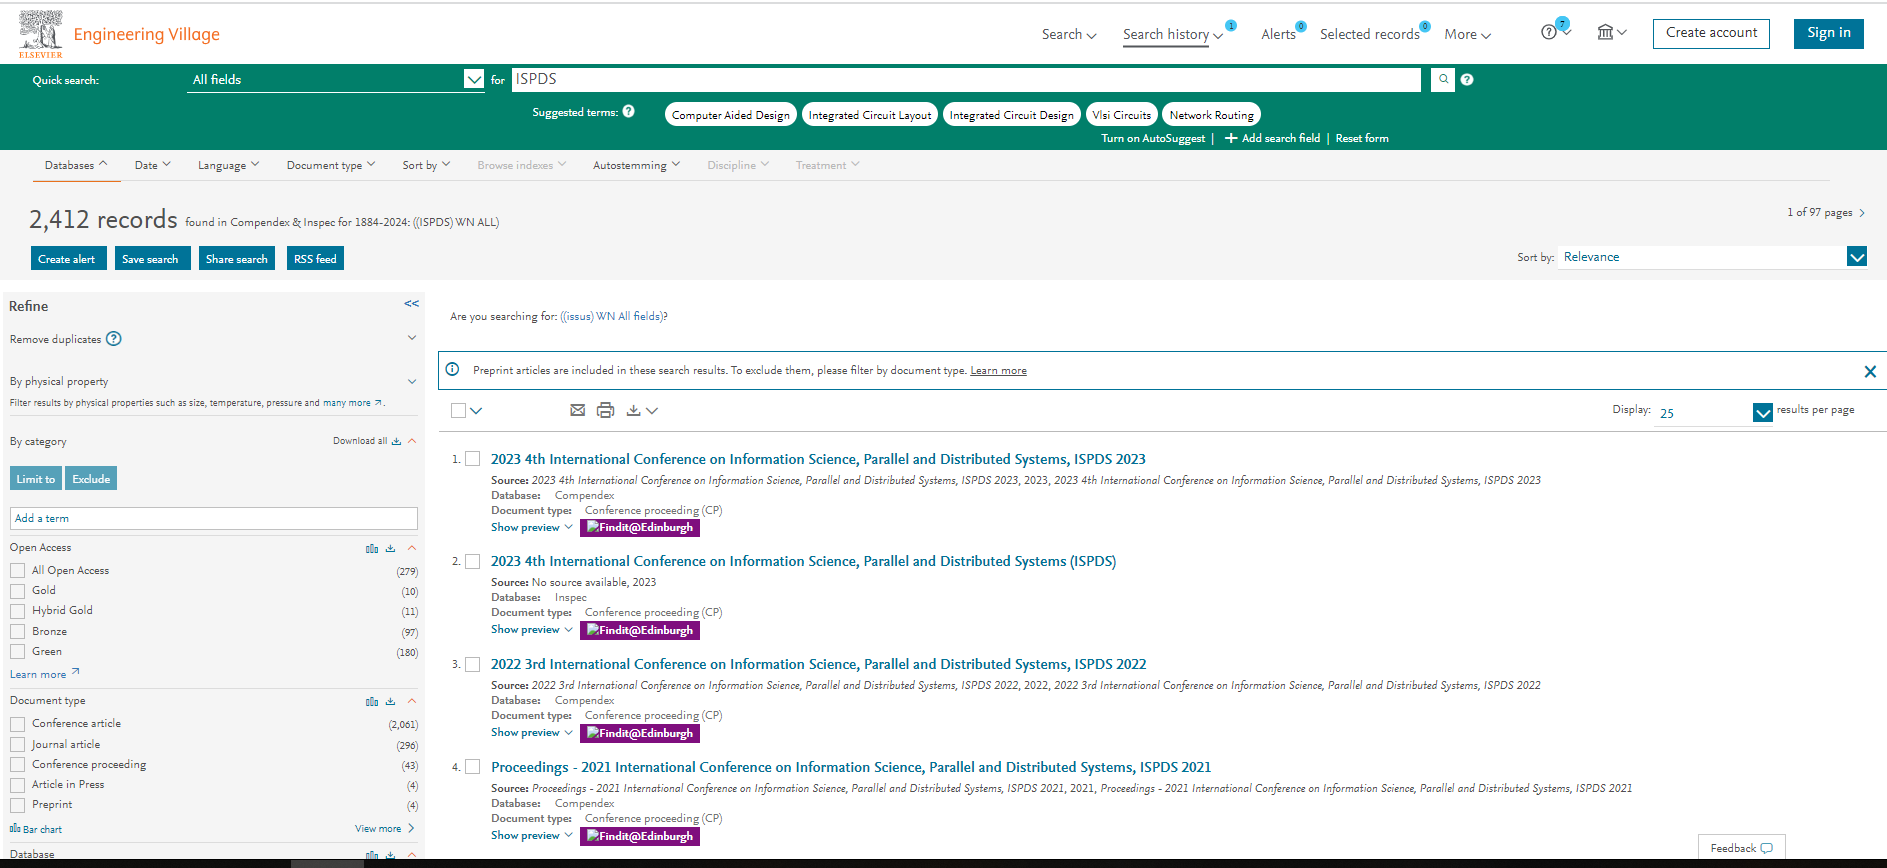
Task: Click the Add search field plus
Action: point(1231,138)
